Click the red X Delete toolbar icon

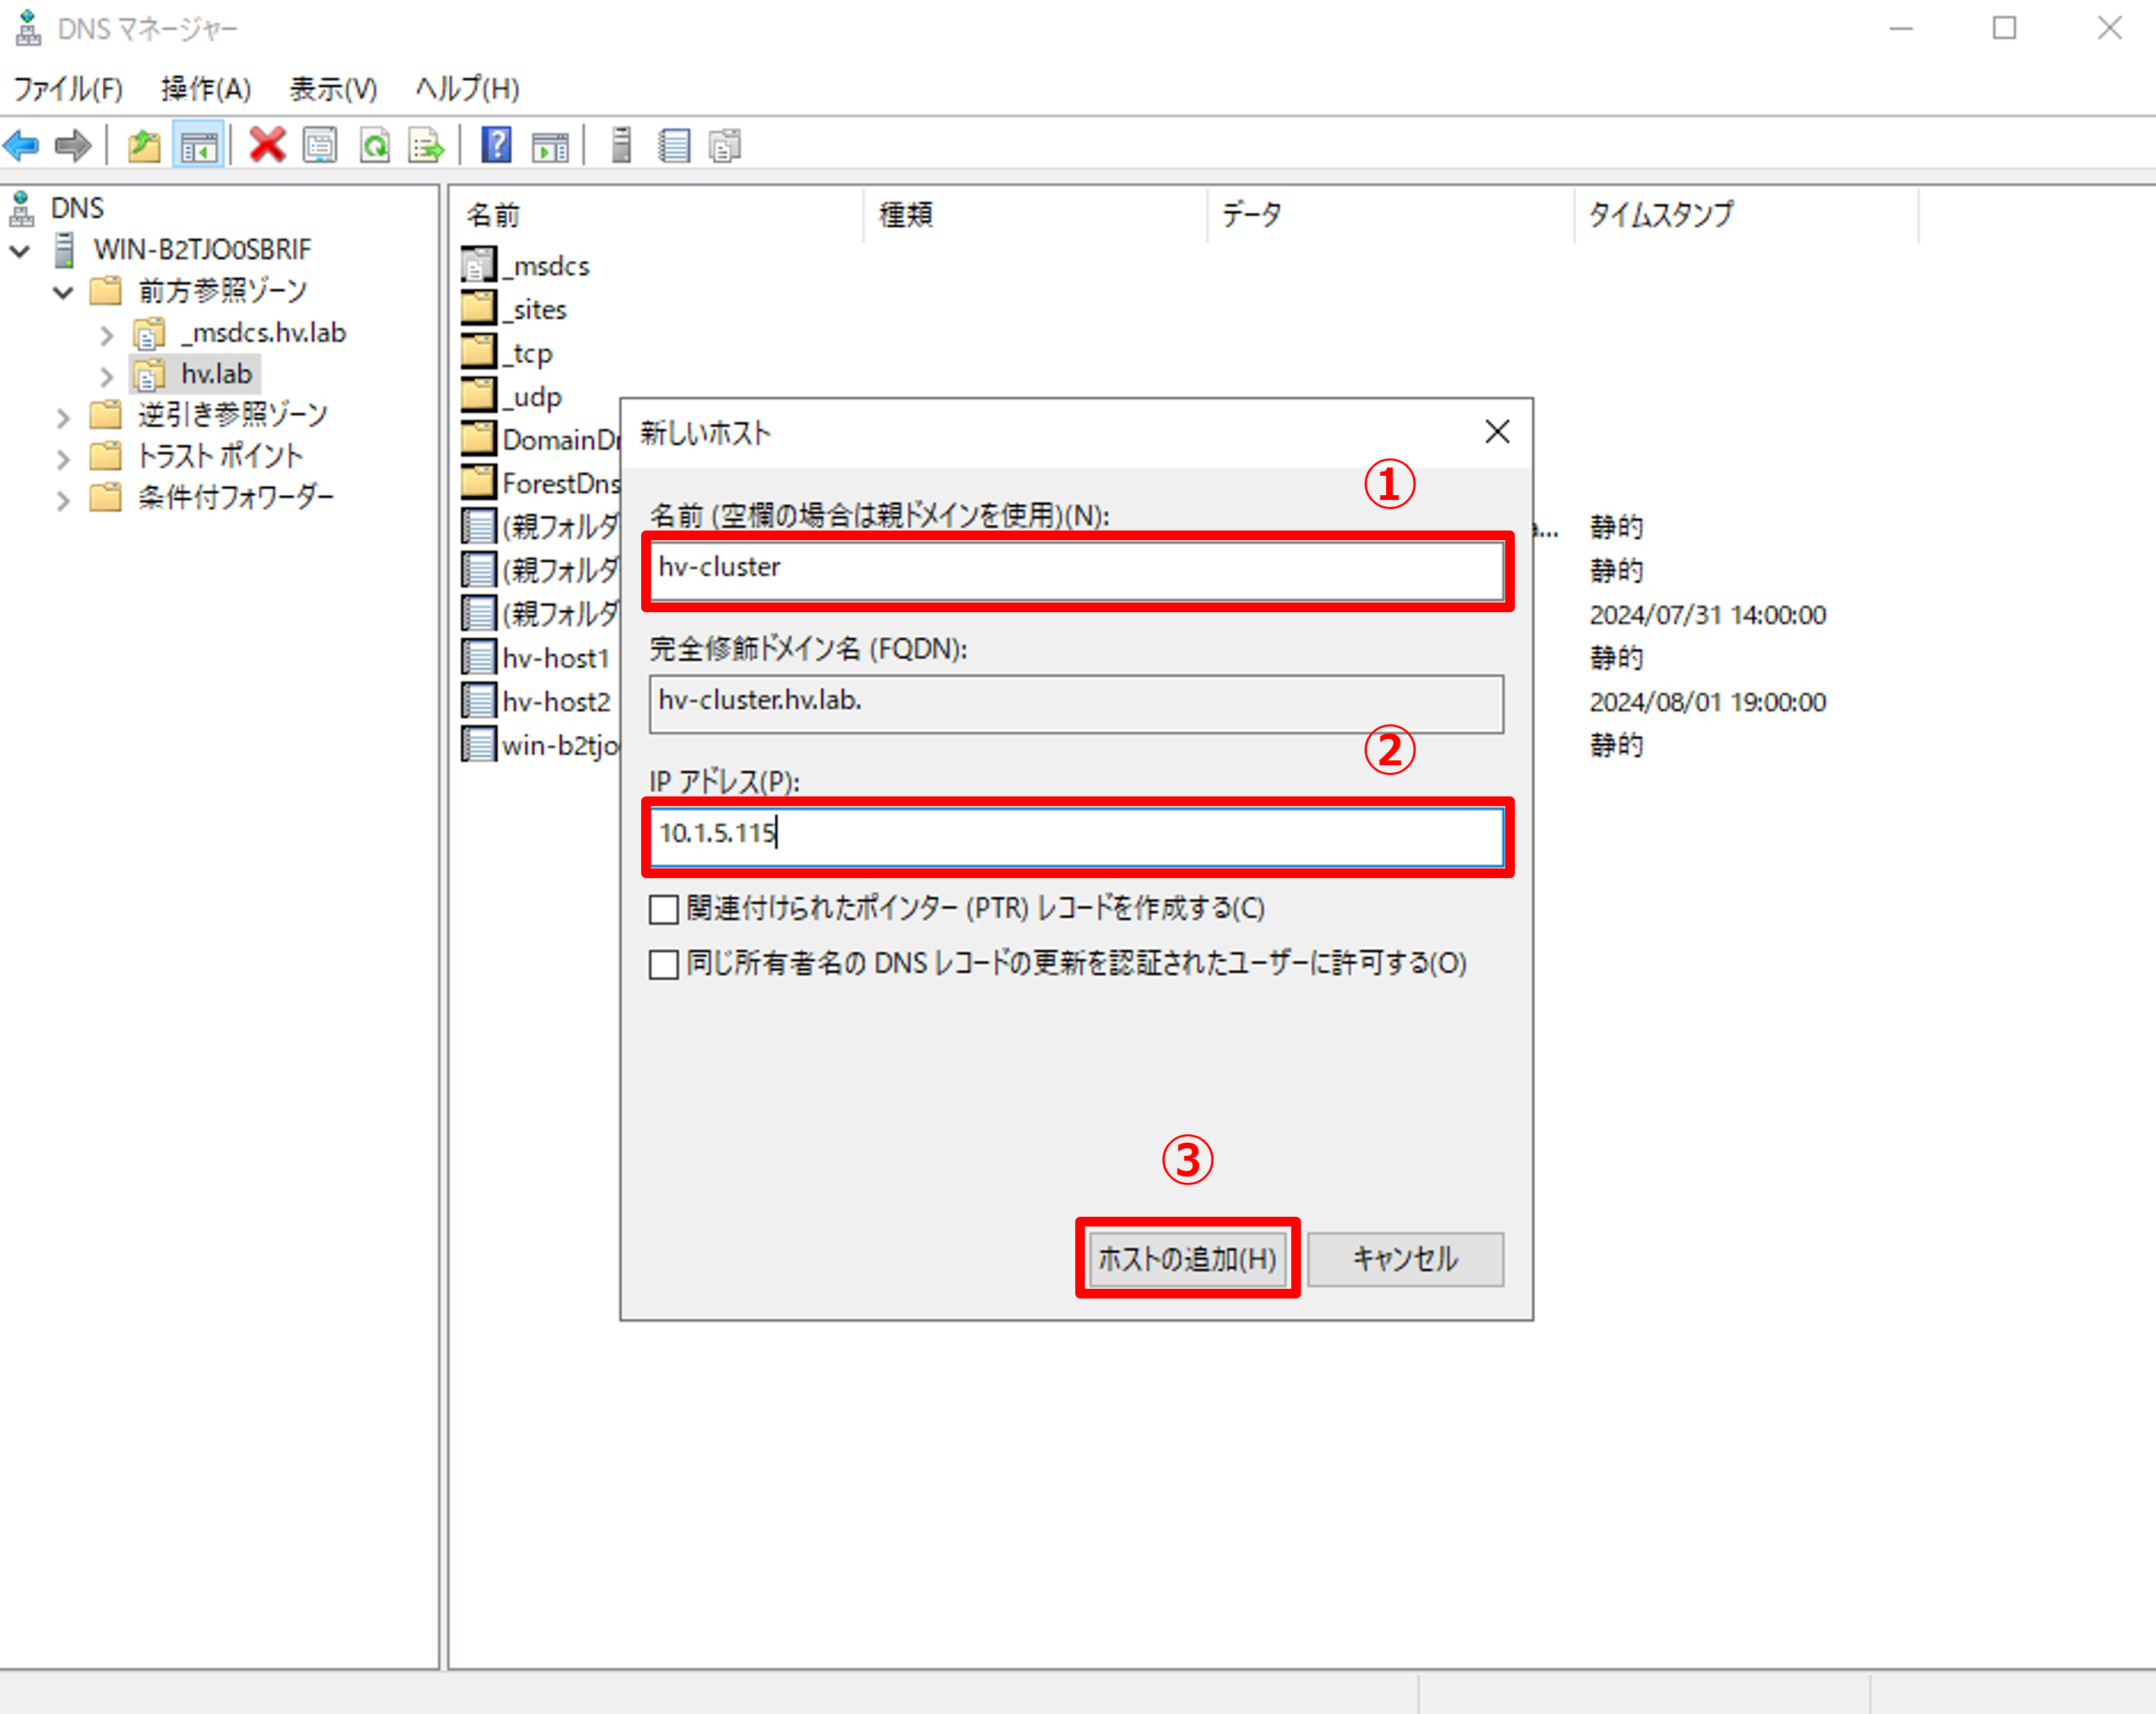267,146
